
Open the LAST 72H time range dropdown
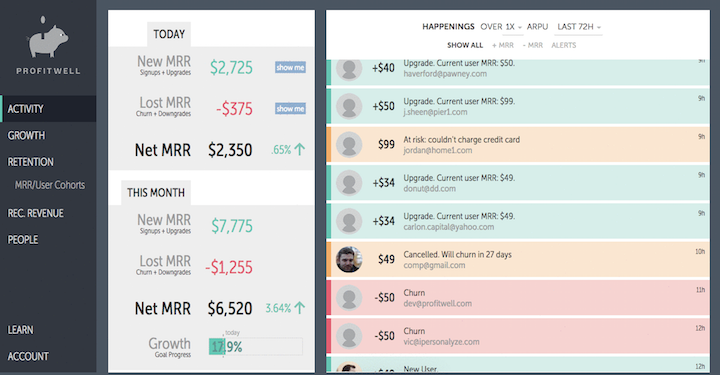[x=579, y=27]
